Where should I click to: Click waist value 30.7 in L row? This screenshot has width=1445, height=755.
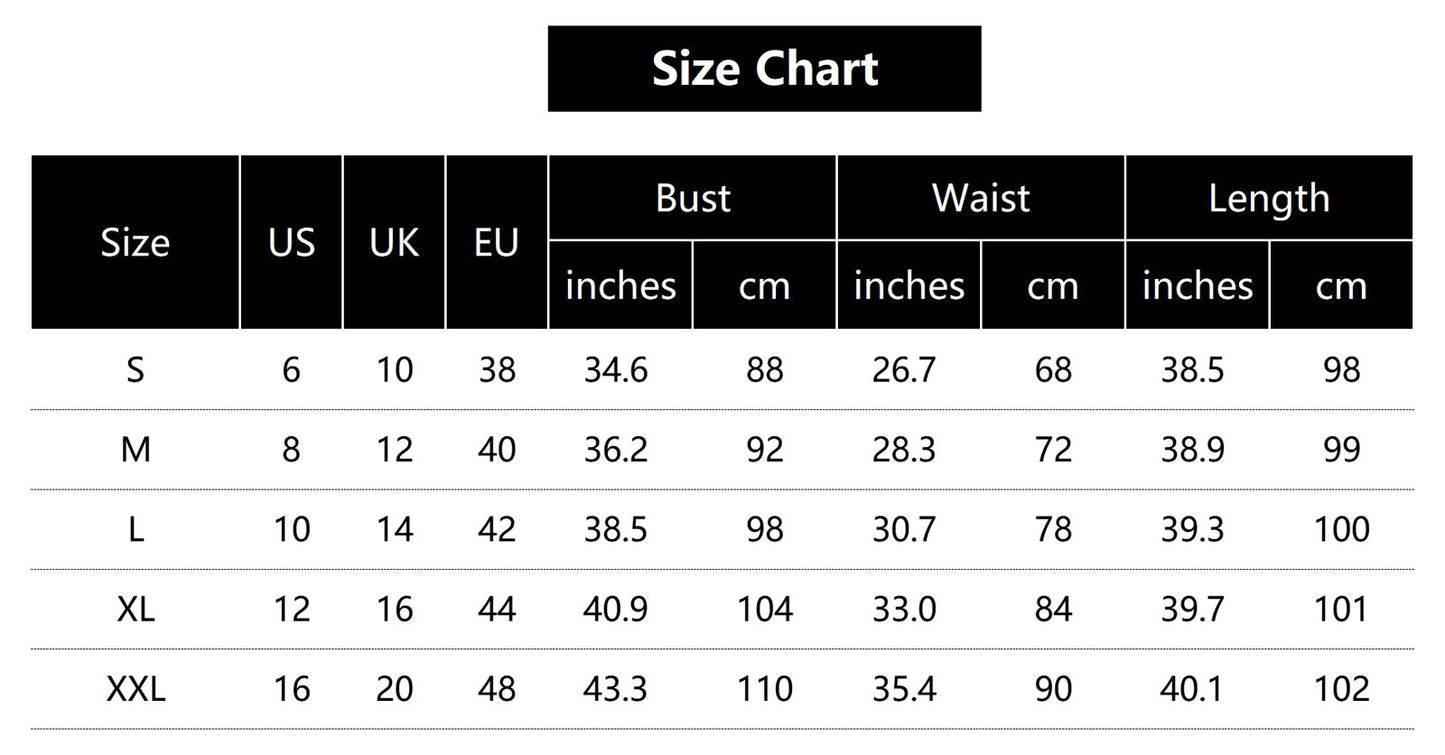coord(904,530)
